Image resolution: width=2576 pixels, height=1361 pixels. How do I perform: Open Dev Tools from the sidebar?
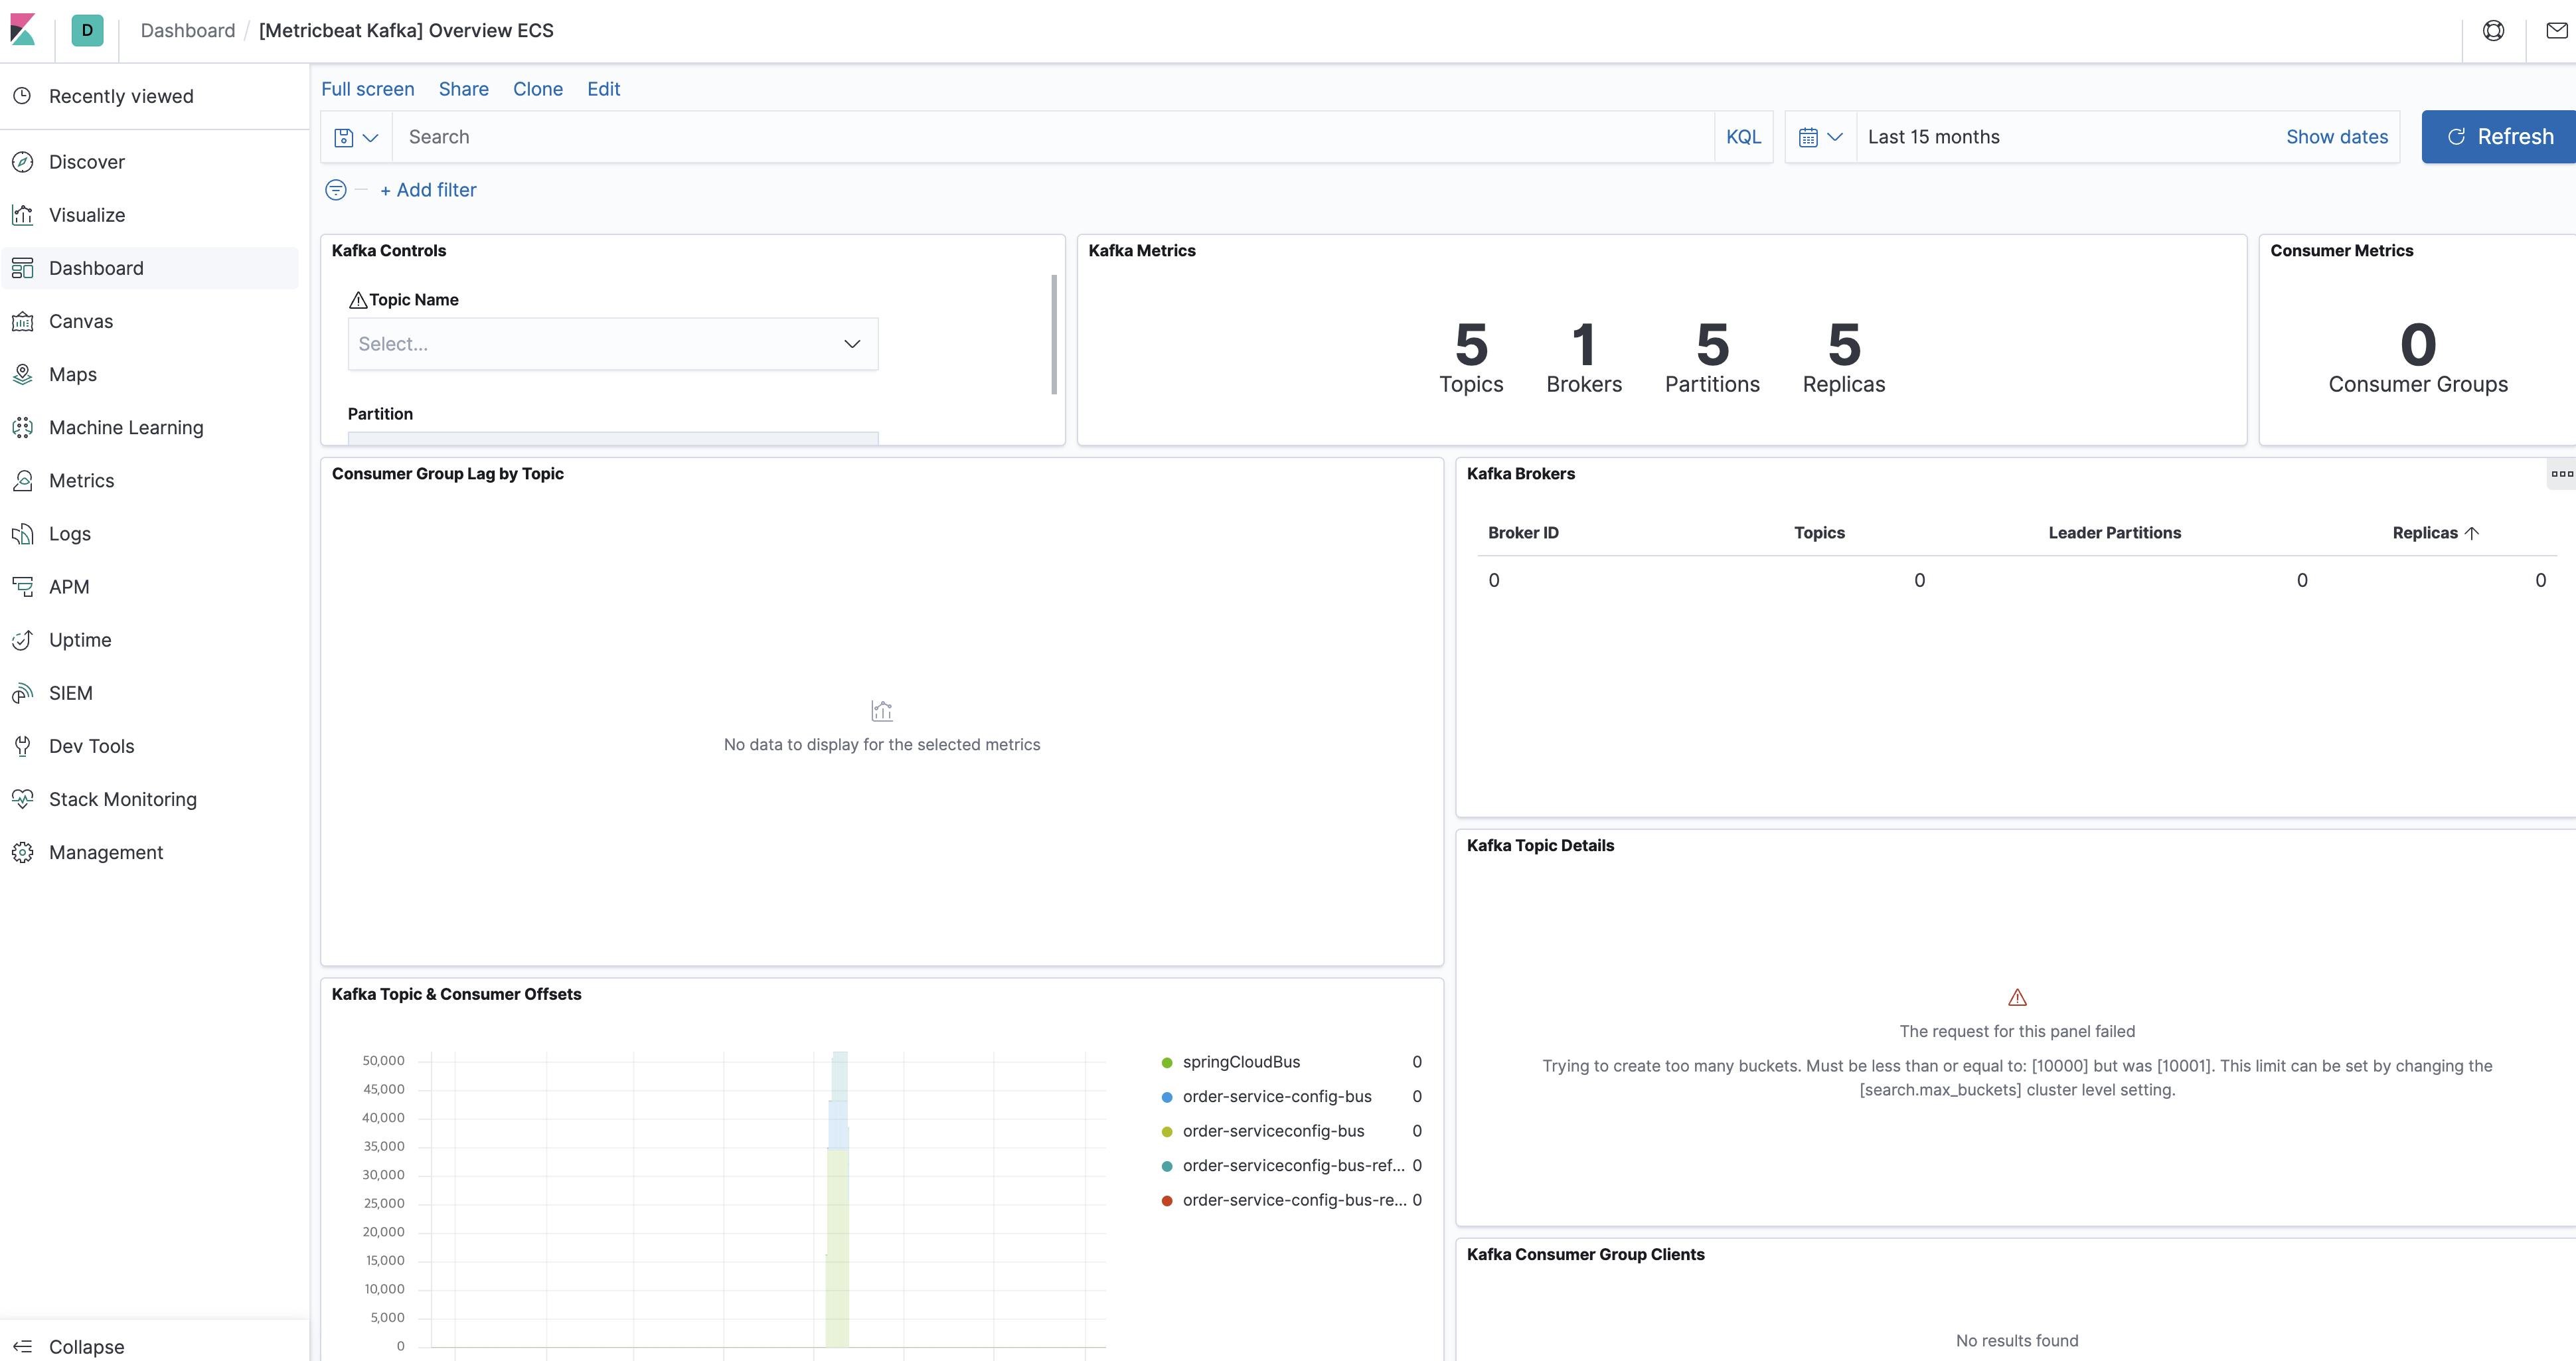point(91,746)
